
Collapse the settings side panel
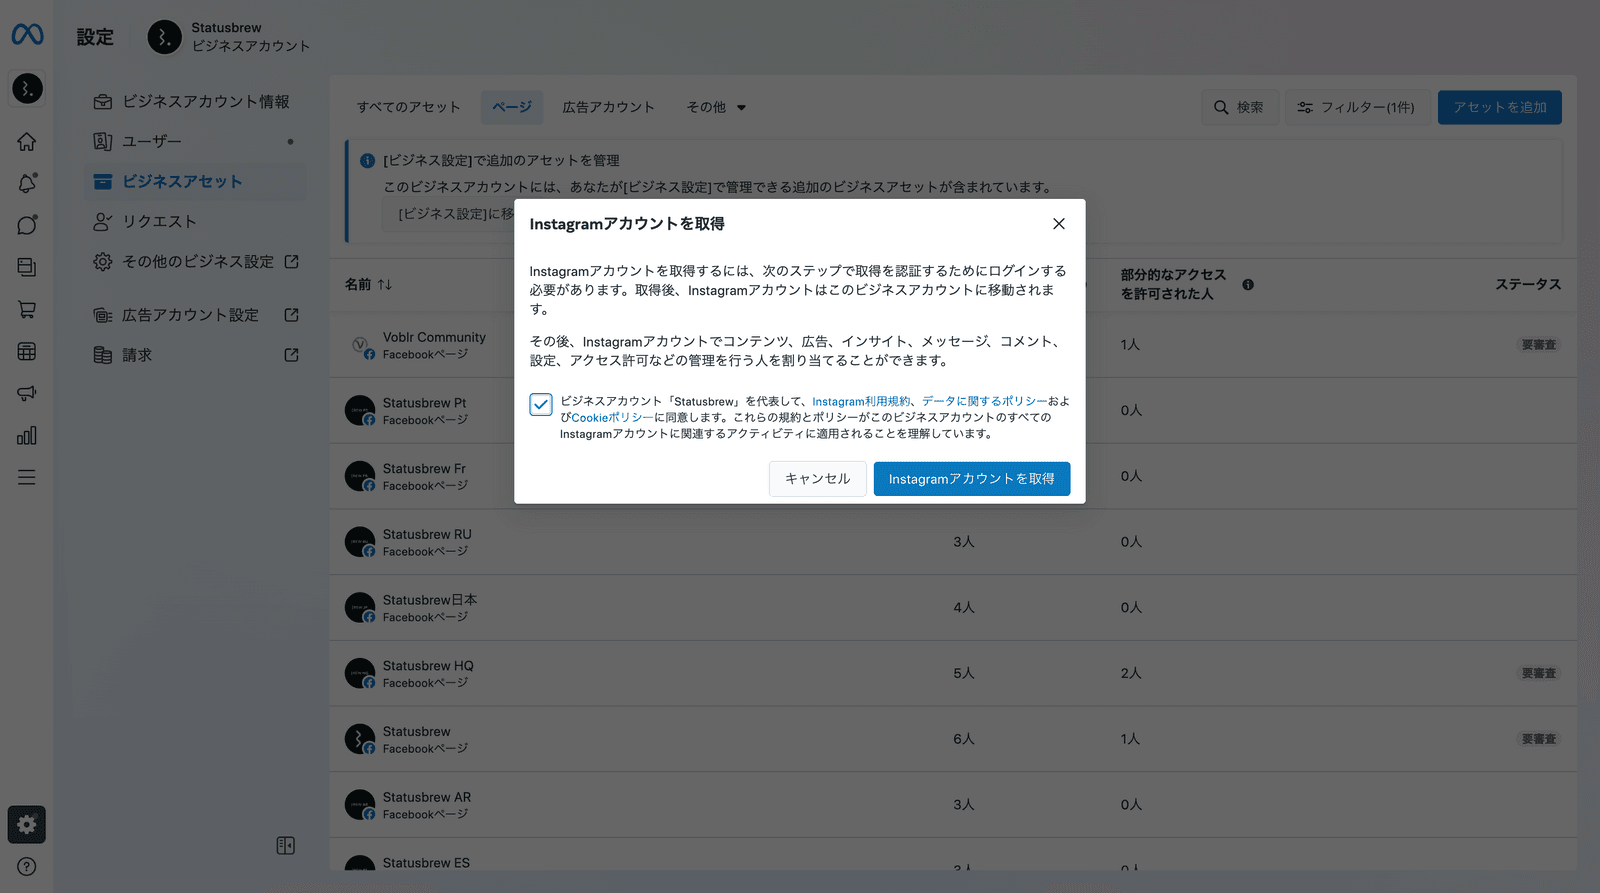tap(285, 846)
